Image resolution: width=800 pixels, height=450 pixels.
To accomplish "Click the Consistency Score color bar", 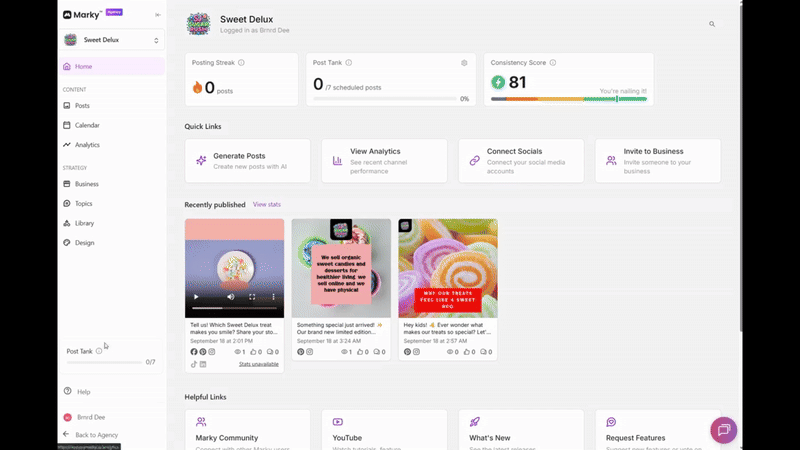I will pyautogui.click(x=569, y=99).
